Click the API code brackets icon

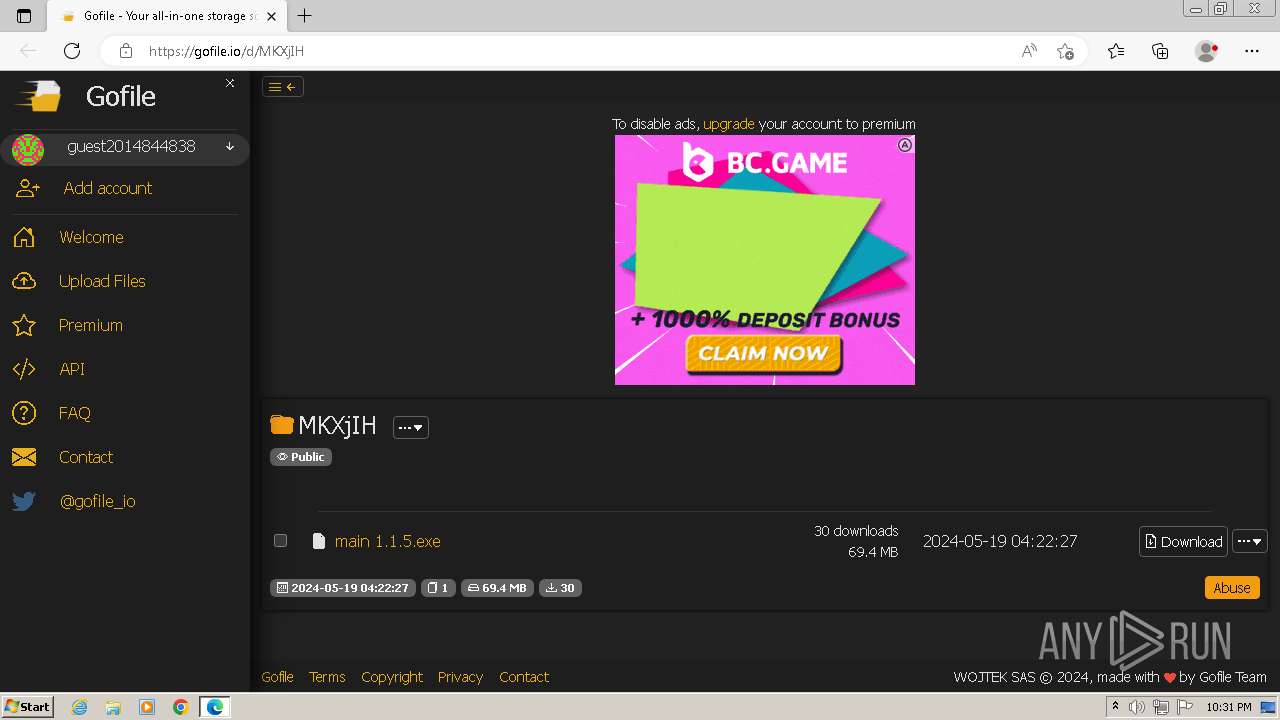point(24,369)
